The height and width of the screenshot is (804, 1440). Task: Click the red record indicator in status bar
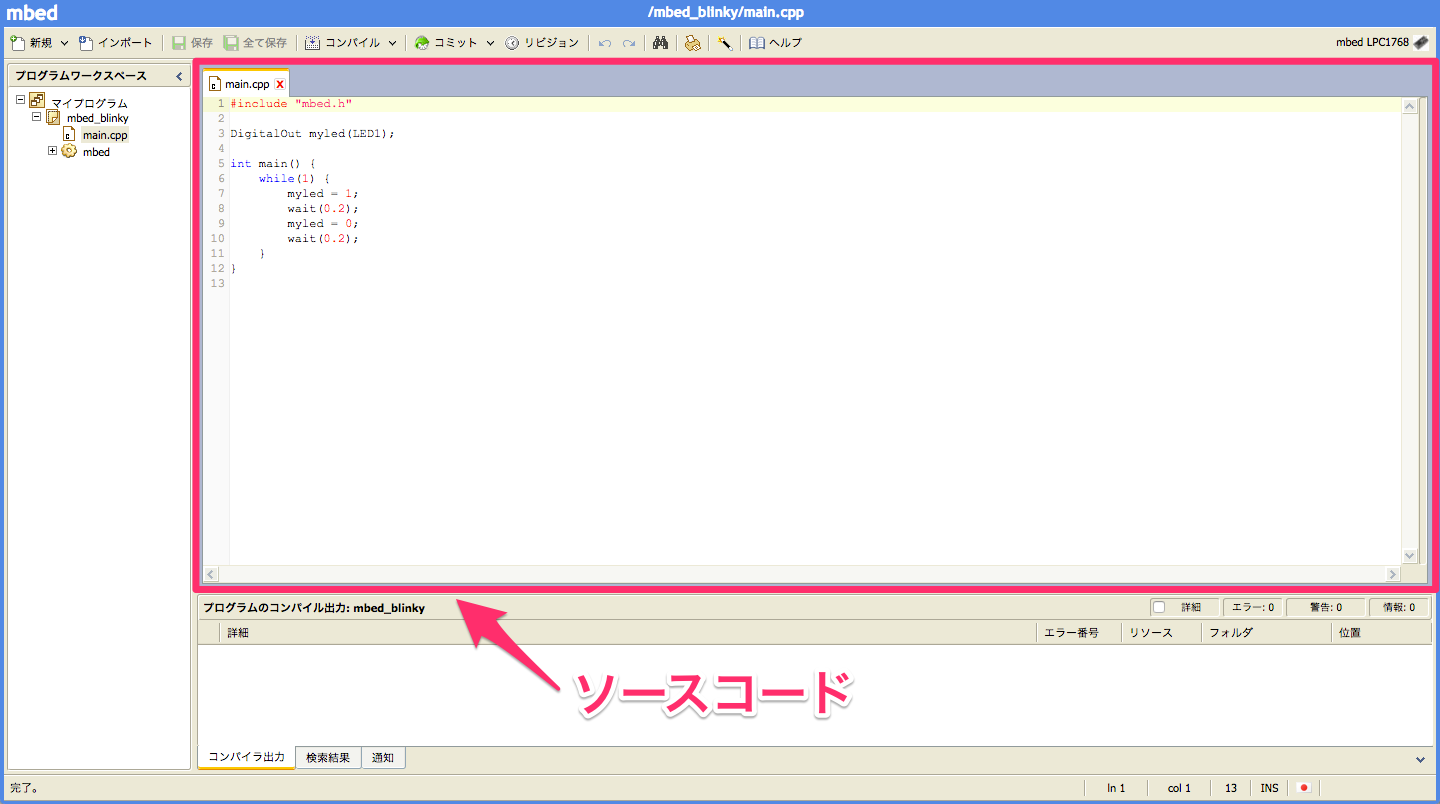[1303, 788]
